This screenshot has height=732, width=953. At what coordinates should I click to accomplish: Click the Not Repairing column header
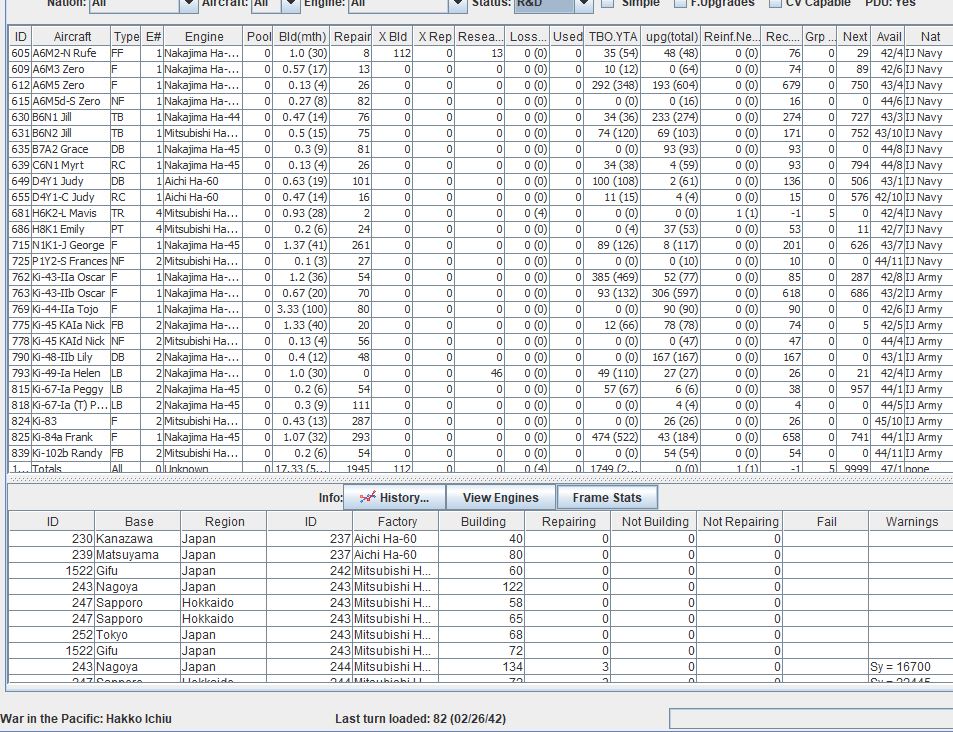pyautogui.click(x=740, y=522)
